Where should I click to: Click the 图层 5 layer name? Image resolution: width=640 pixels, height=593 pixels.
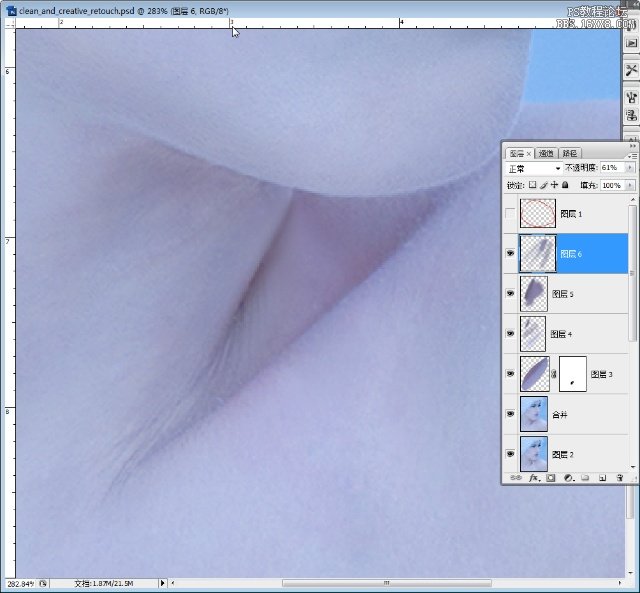pyautogui.click(x=562, y=294)
